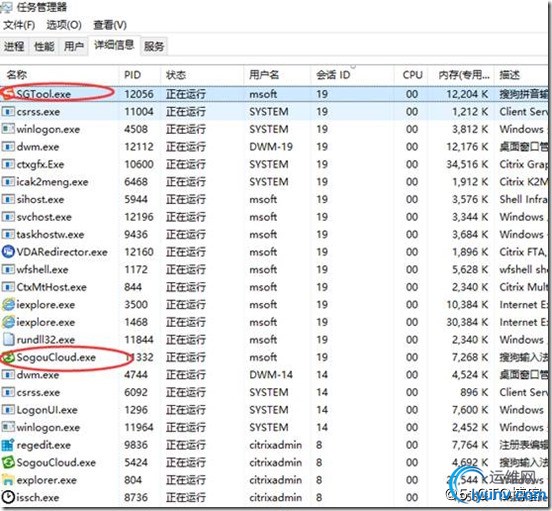Select the issch.exe process name
The width and height of the screenshot is (552, 511).
(x=37, y=498)
